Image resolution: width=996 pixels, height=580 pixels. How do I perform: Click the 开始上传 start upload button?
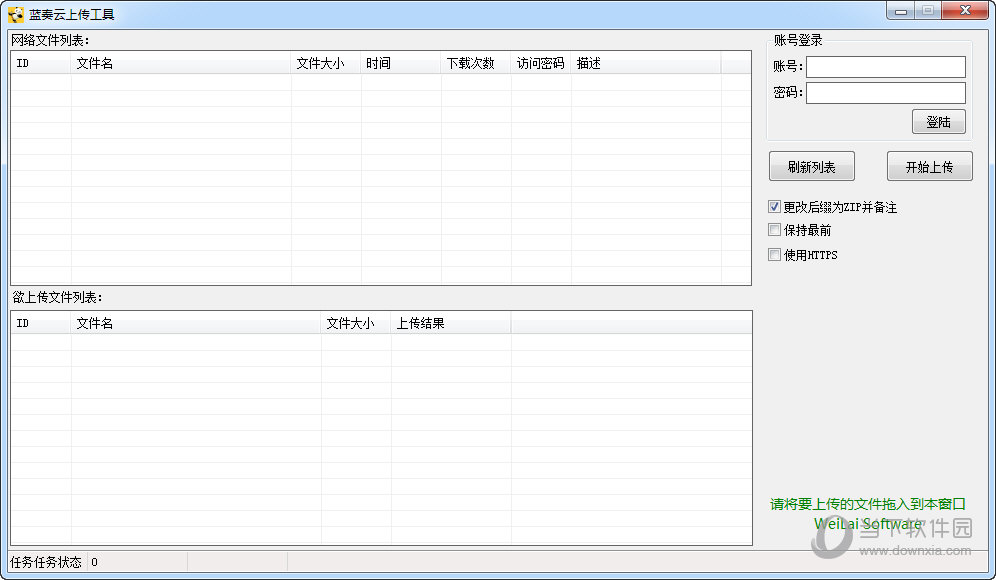pos(929,166)
